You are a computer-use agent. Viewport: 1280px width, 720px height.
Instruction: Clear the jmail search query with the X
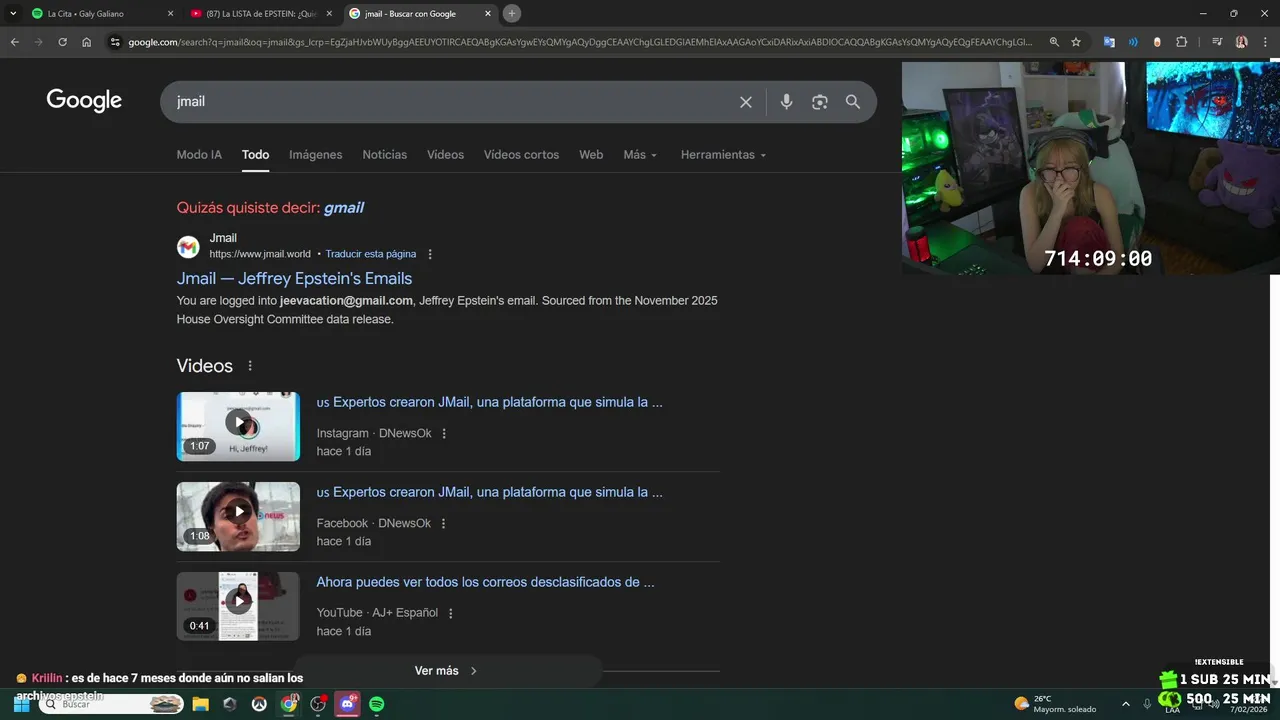(745, 102)
